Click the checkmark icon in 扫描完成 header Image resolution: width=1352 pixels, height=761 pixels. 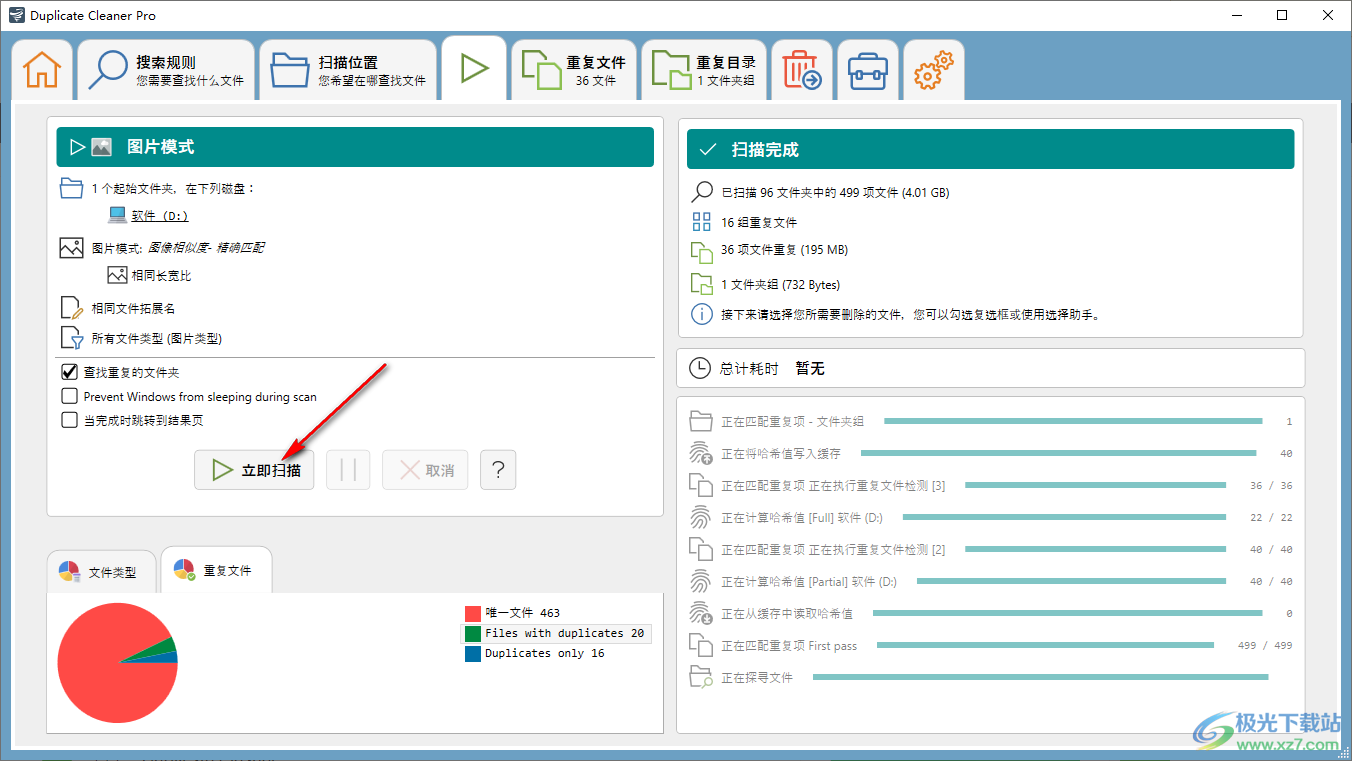708,149
